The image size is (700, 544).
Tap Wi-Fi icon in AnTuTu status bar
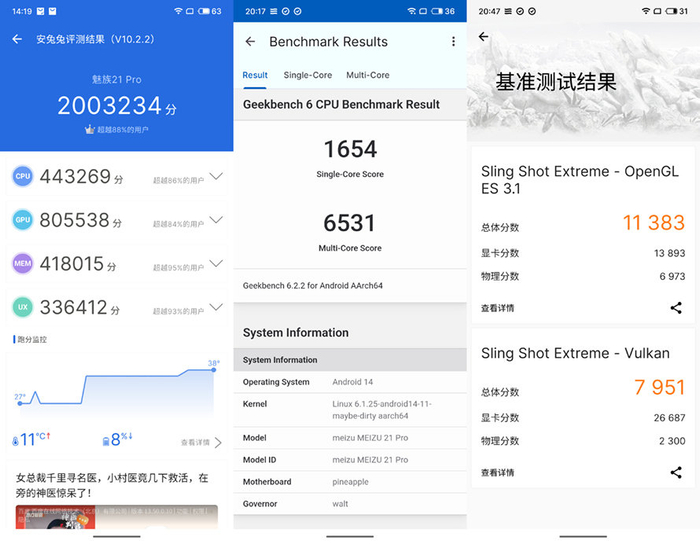click(178, 11)
